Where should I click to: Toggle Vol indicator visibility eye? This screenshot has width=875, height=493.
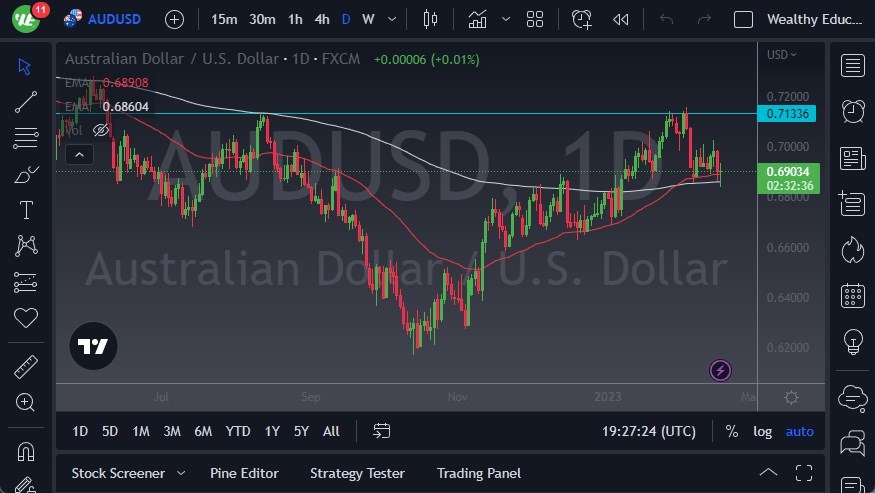pyautogui.click(x=101, y=130)
